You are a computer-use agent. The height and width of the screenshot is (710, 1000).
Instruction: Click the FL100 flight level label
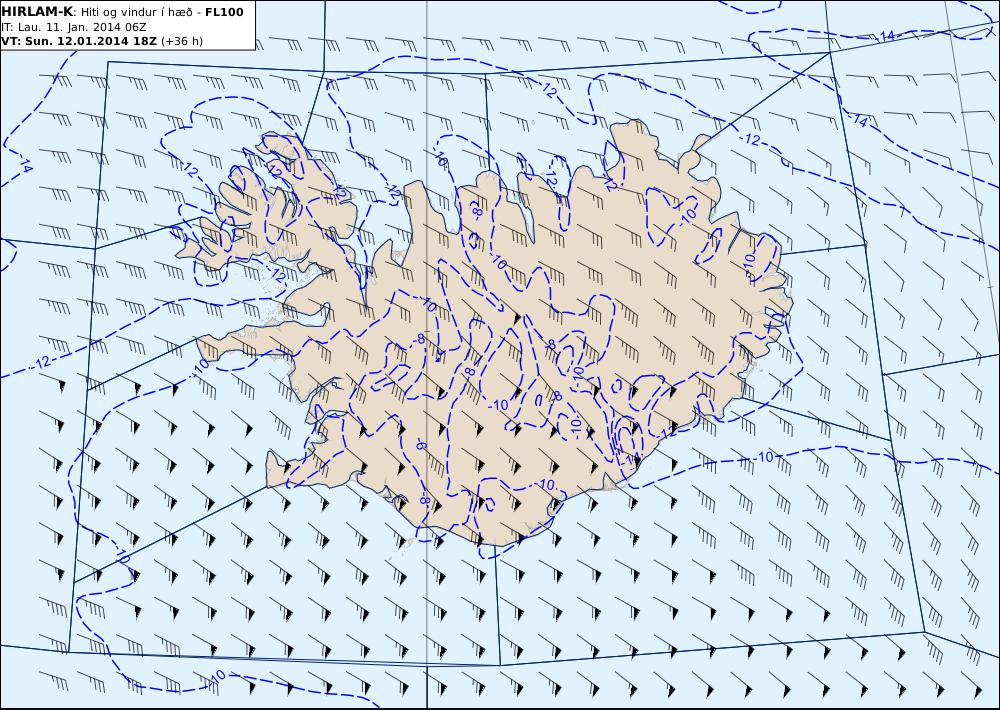tap(224, 12)
